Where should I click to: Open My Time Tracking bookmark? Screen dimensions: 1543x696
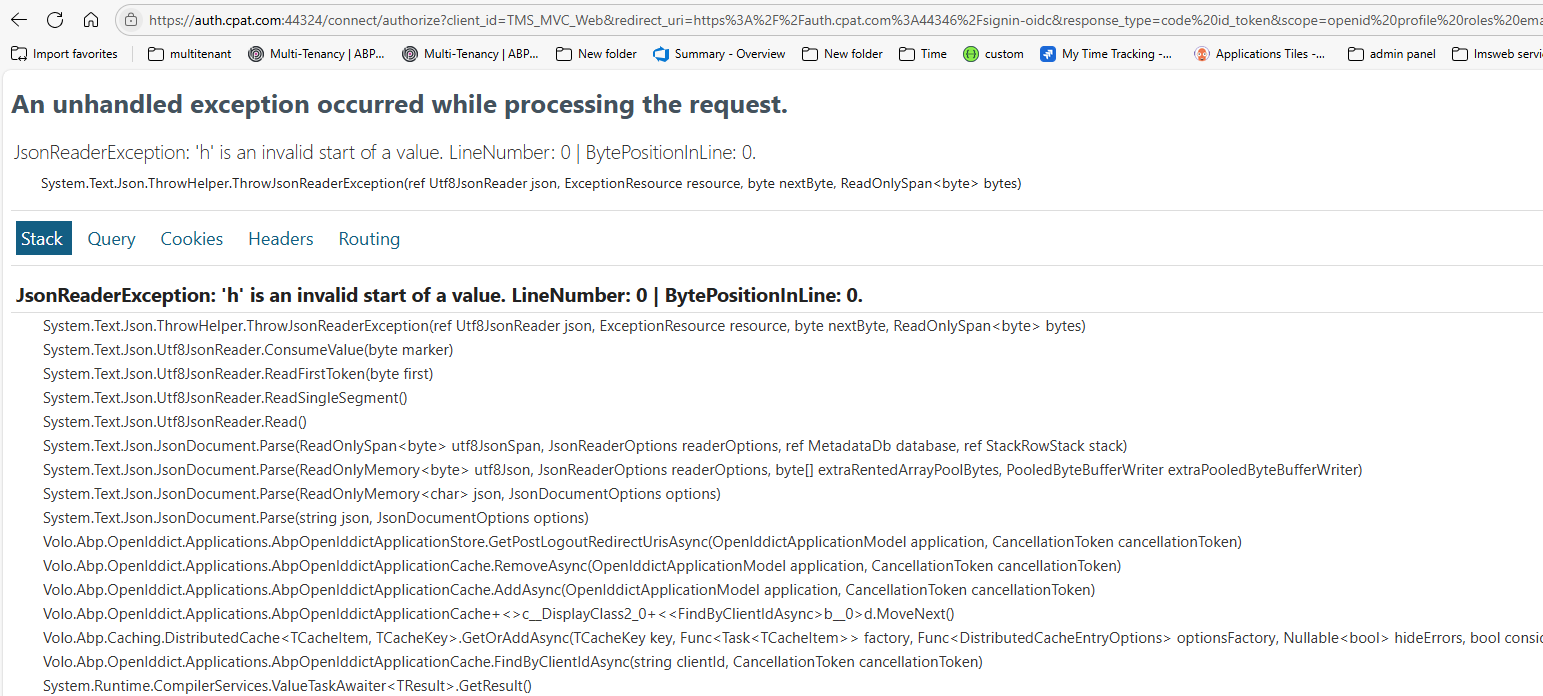click(x=1107, y=54)
